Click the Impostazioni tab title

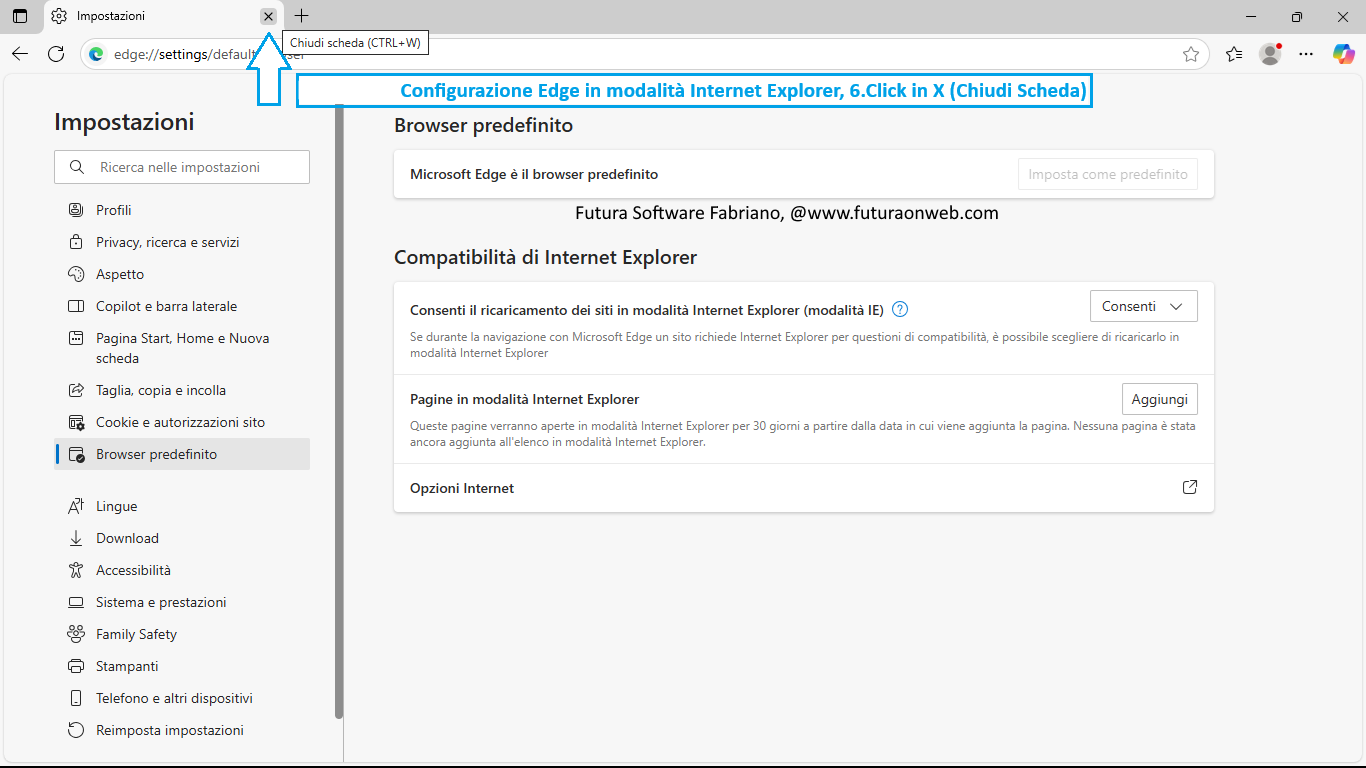(111, 16)
